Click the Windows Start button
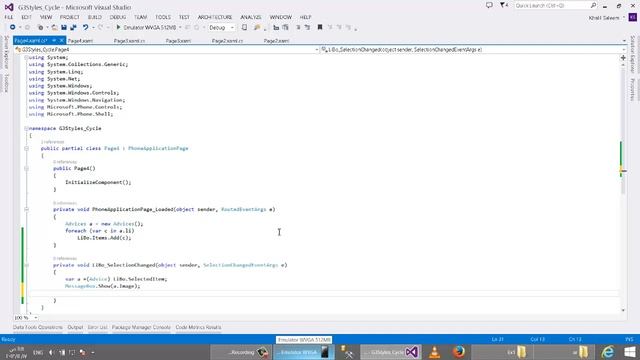 [629, 352]
